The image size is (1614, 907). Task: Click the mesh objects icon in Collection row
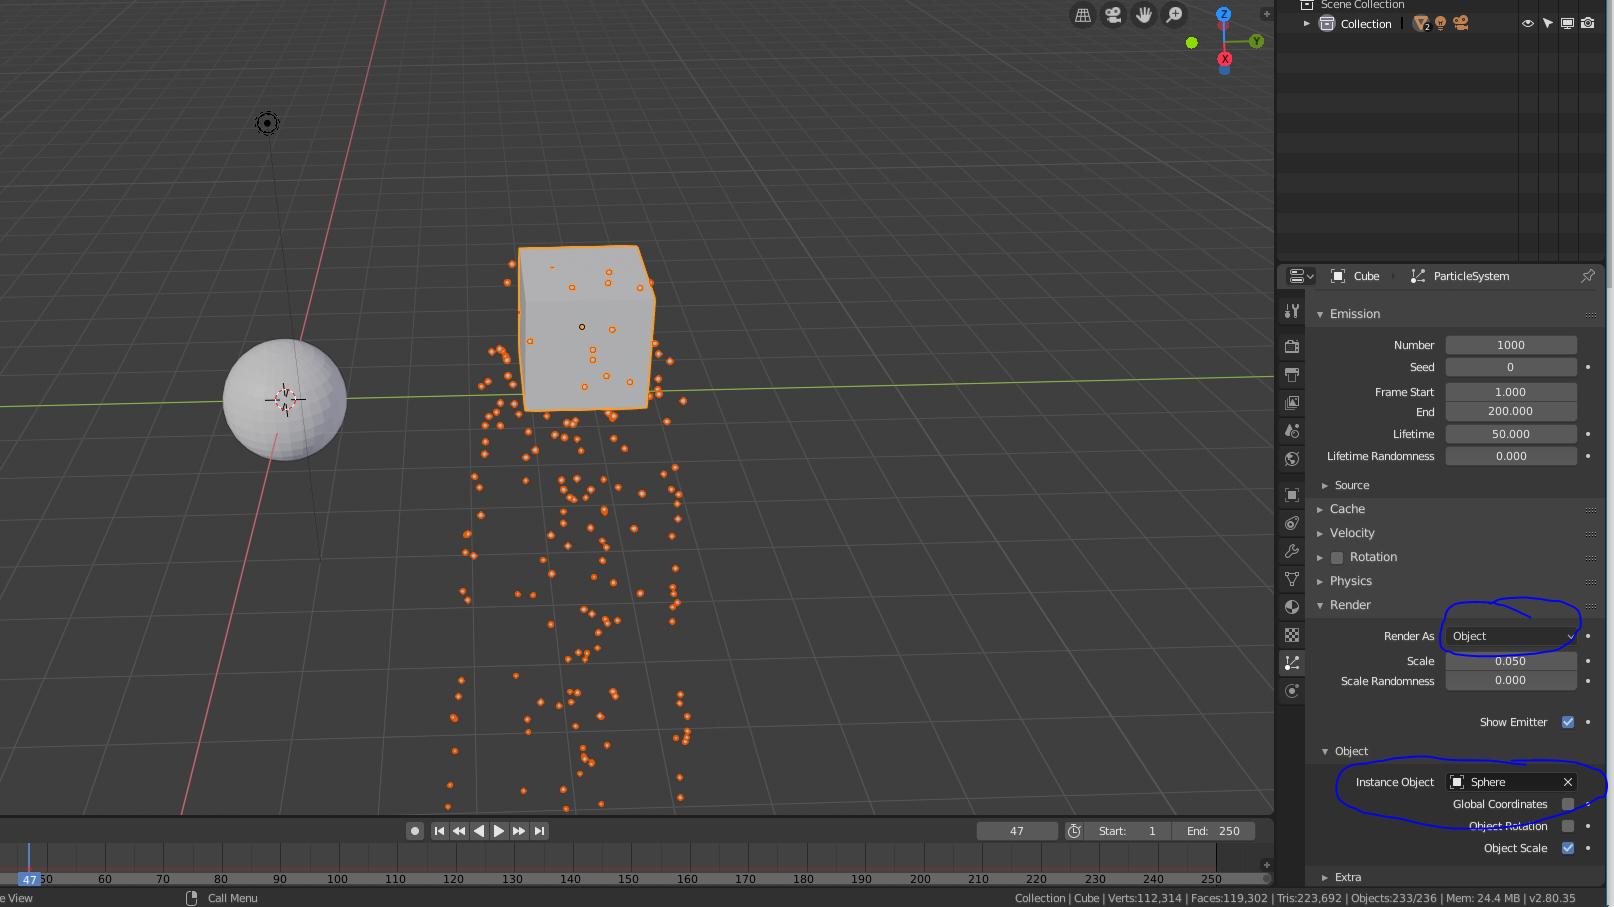[1421, 23]
